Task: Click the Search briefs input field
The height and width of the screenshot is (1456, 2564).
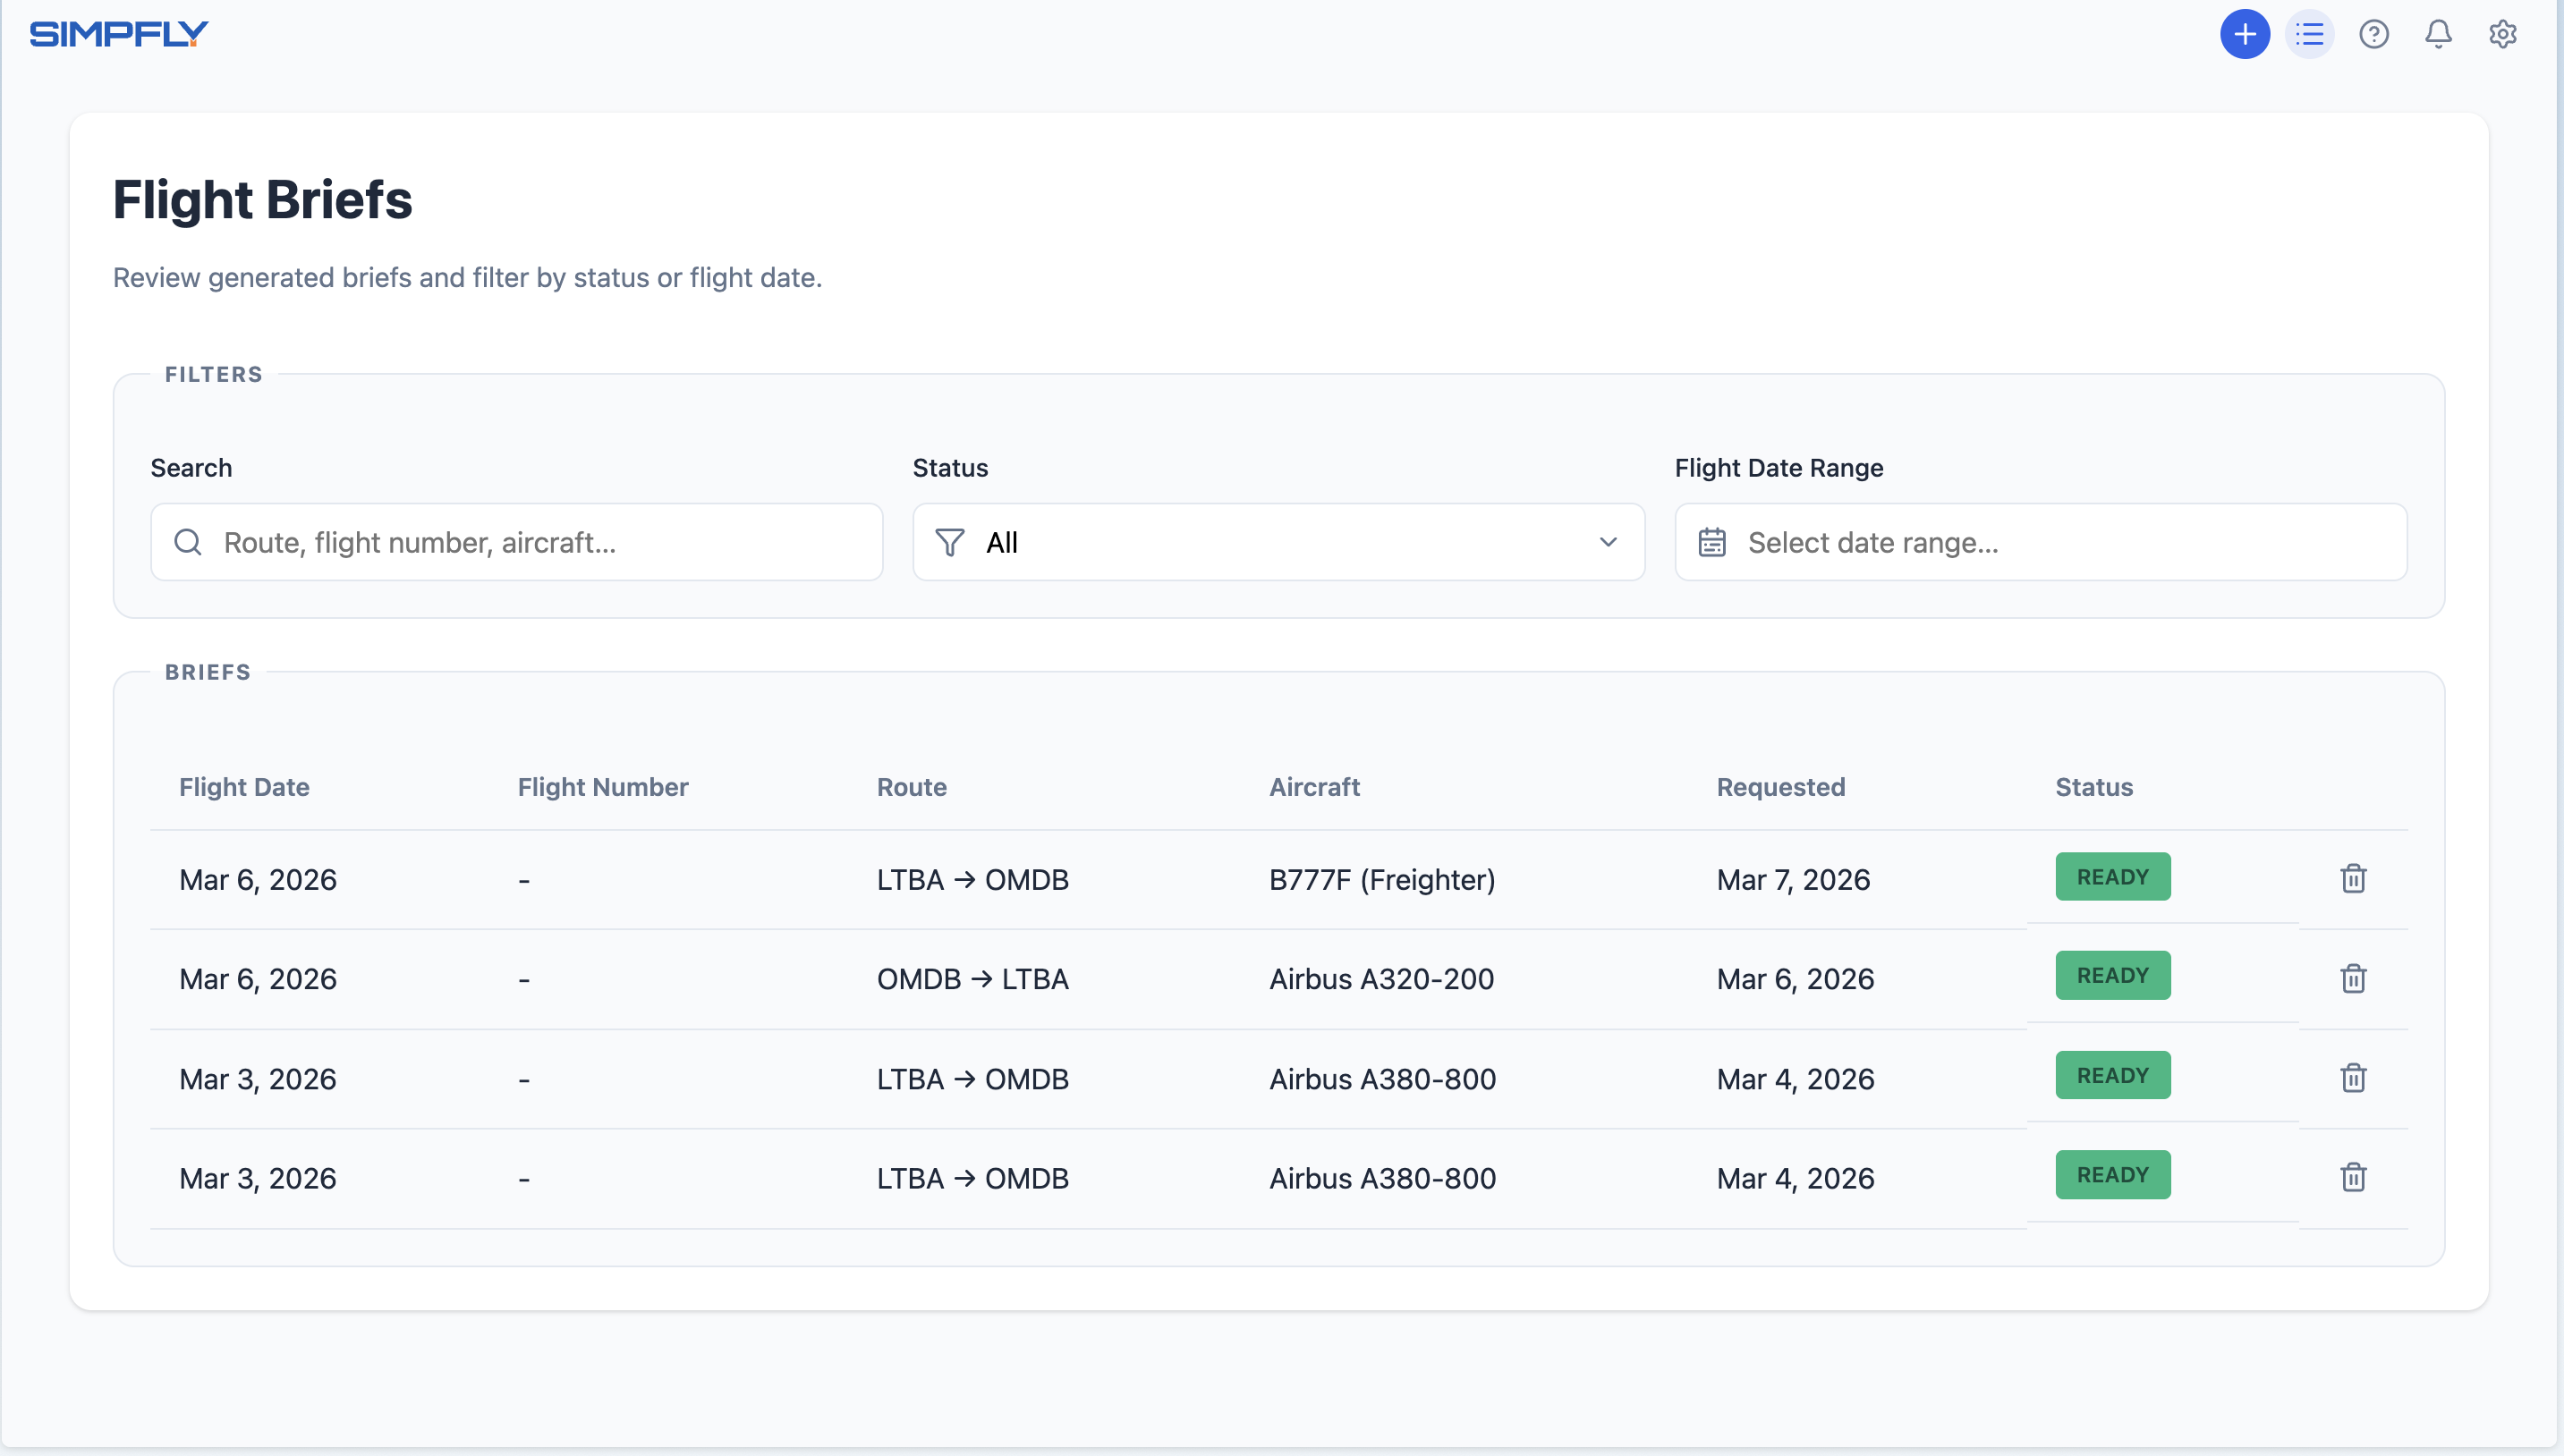Action: 517,542
